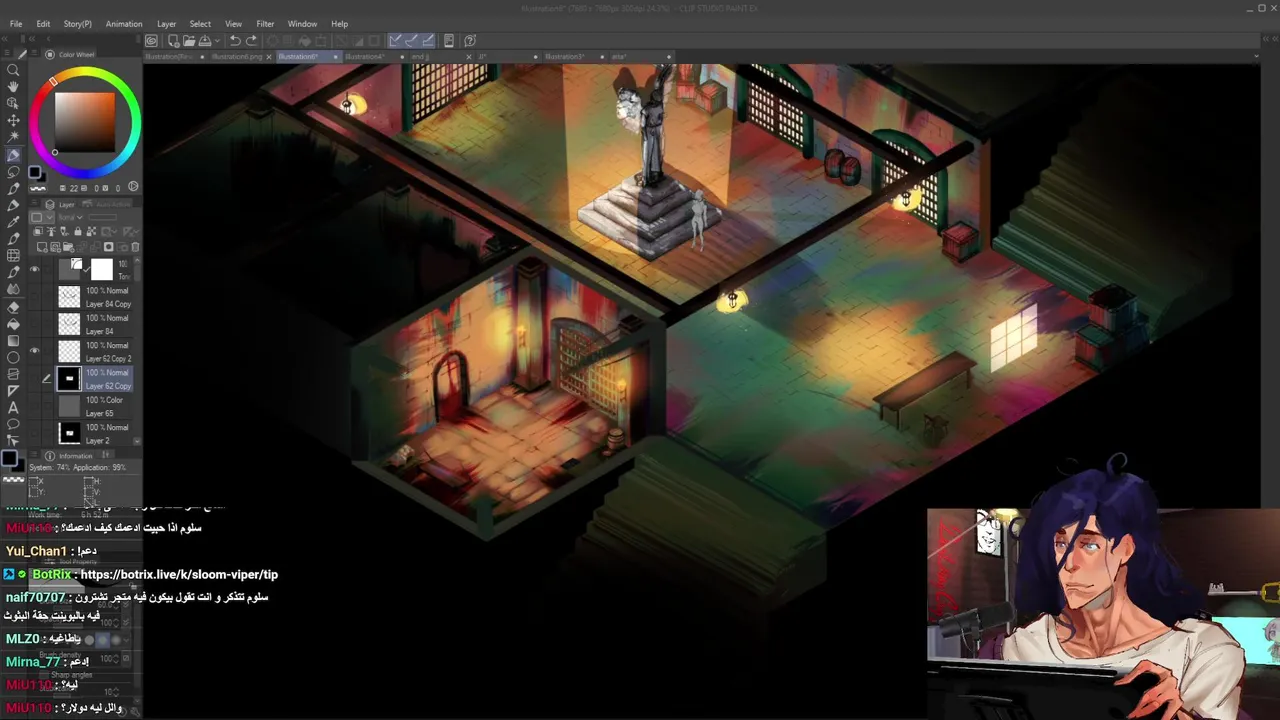Show the Layer 84 layer
1280x720 pixels.
pos(35,324)
